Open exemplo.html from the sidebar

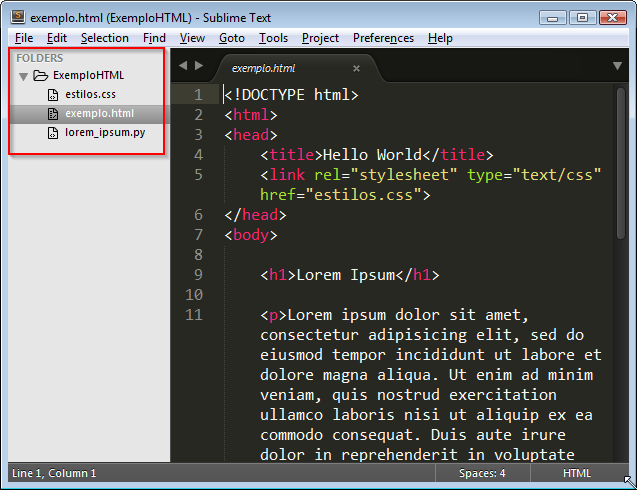(x=99, y=113)
